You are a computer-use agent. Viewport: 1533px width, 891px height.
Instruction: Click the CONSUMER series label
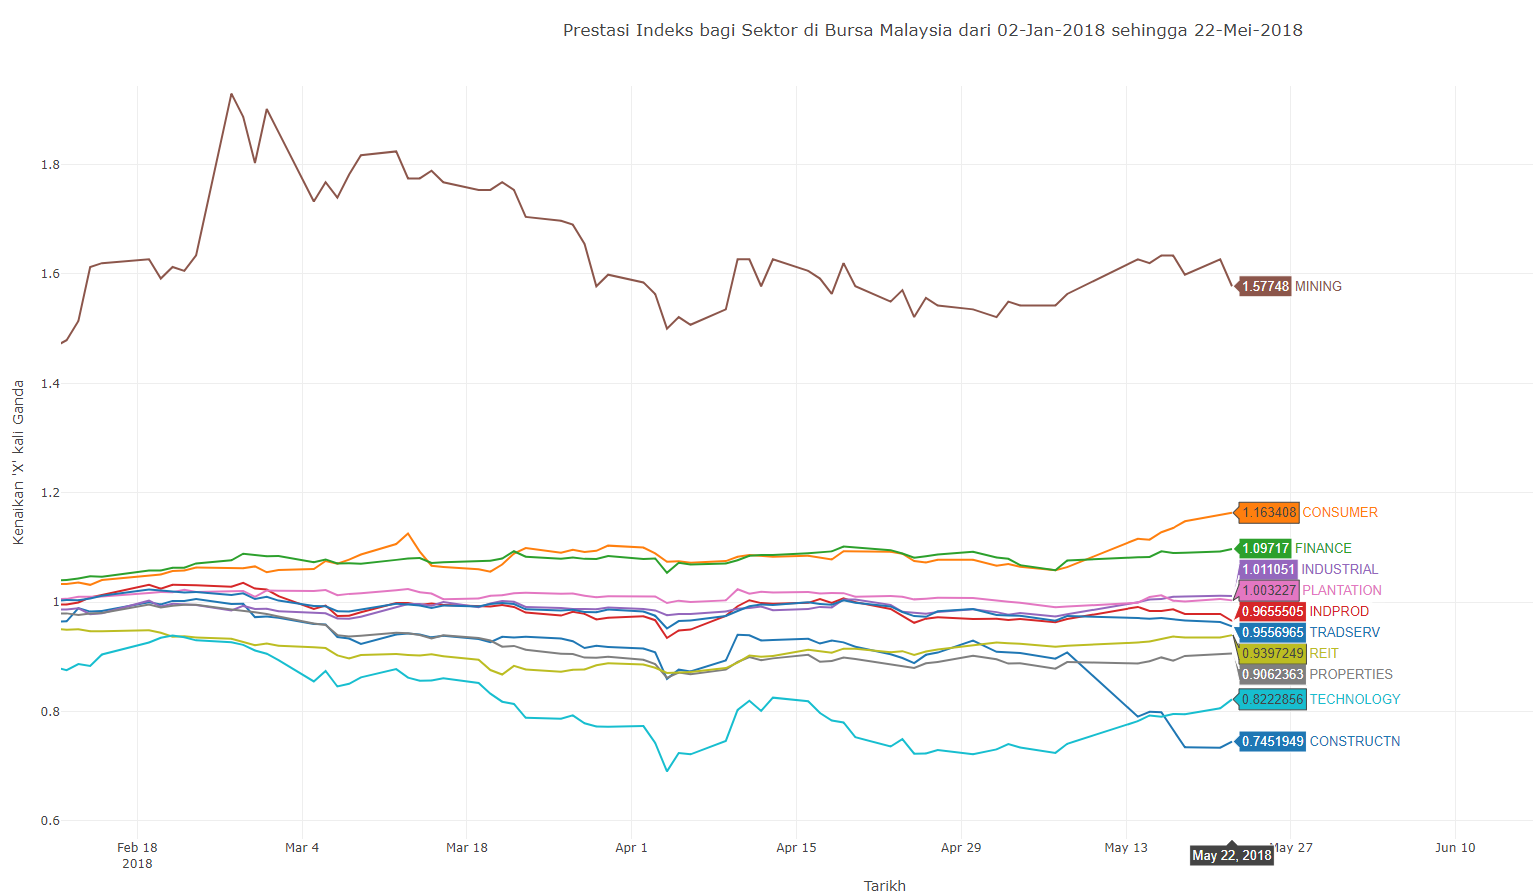pos(1339,512)
